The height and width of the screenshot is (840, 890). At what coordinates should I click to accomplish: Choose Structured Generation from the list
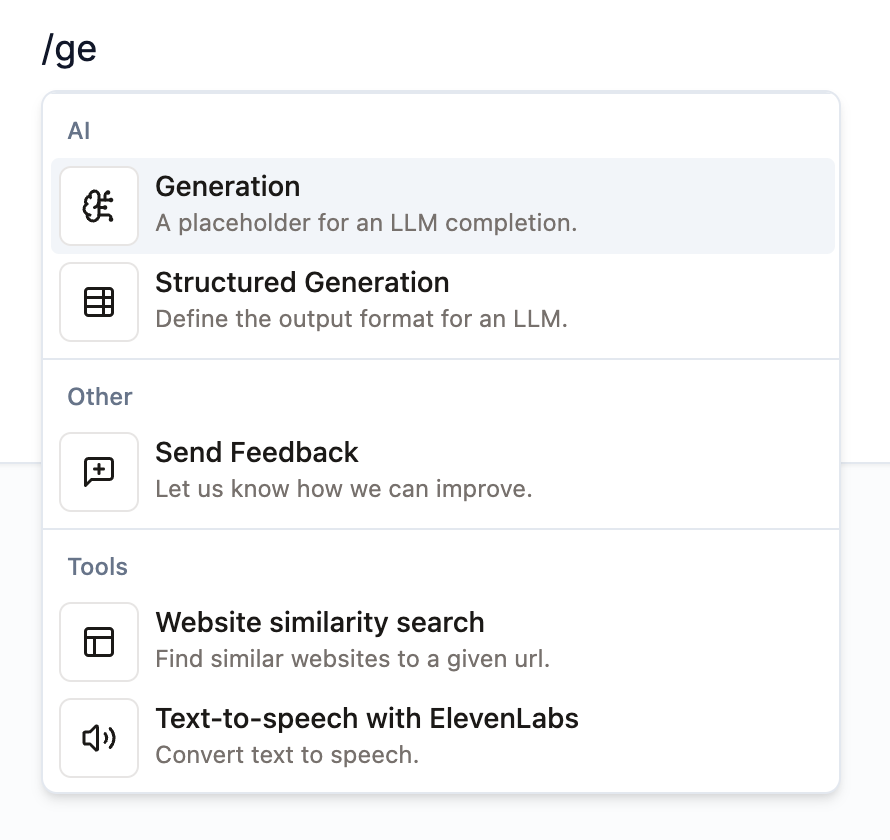pos(302,283)
